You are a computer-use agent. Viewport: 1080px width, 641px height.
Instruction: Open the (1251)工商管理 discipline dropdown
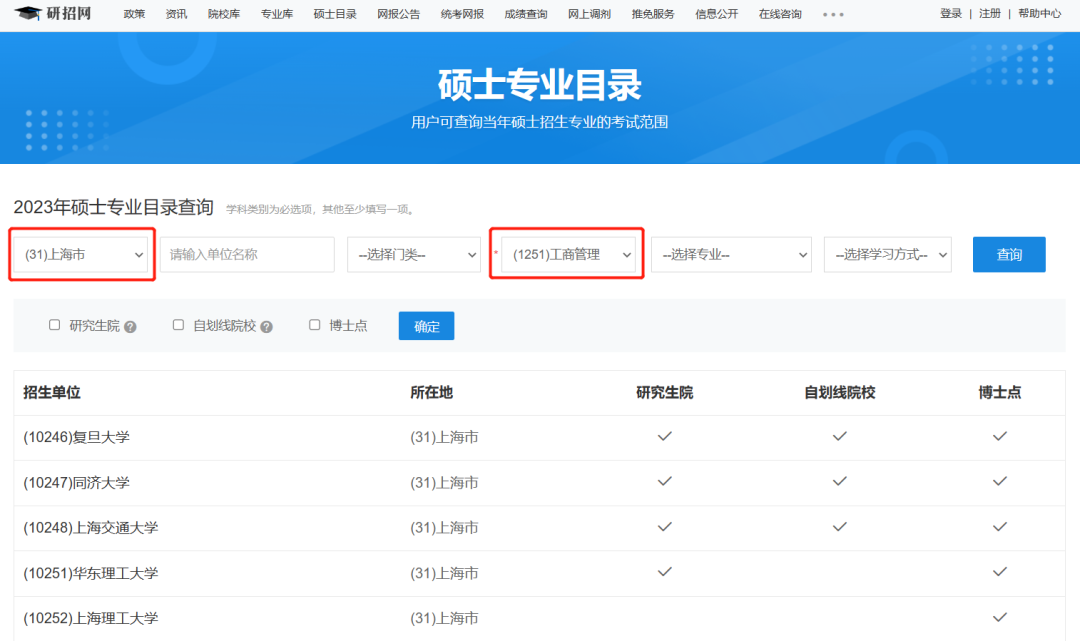[568, 255]
